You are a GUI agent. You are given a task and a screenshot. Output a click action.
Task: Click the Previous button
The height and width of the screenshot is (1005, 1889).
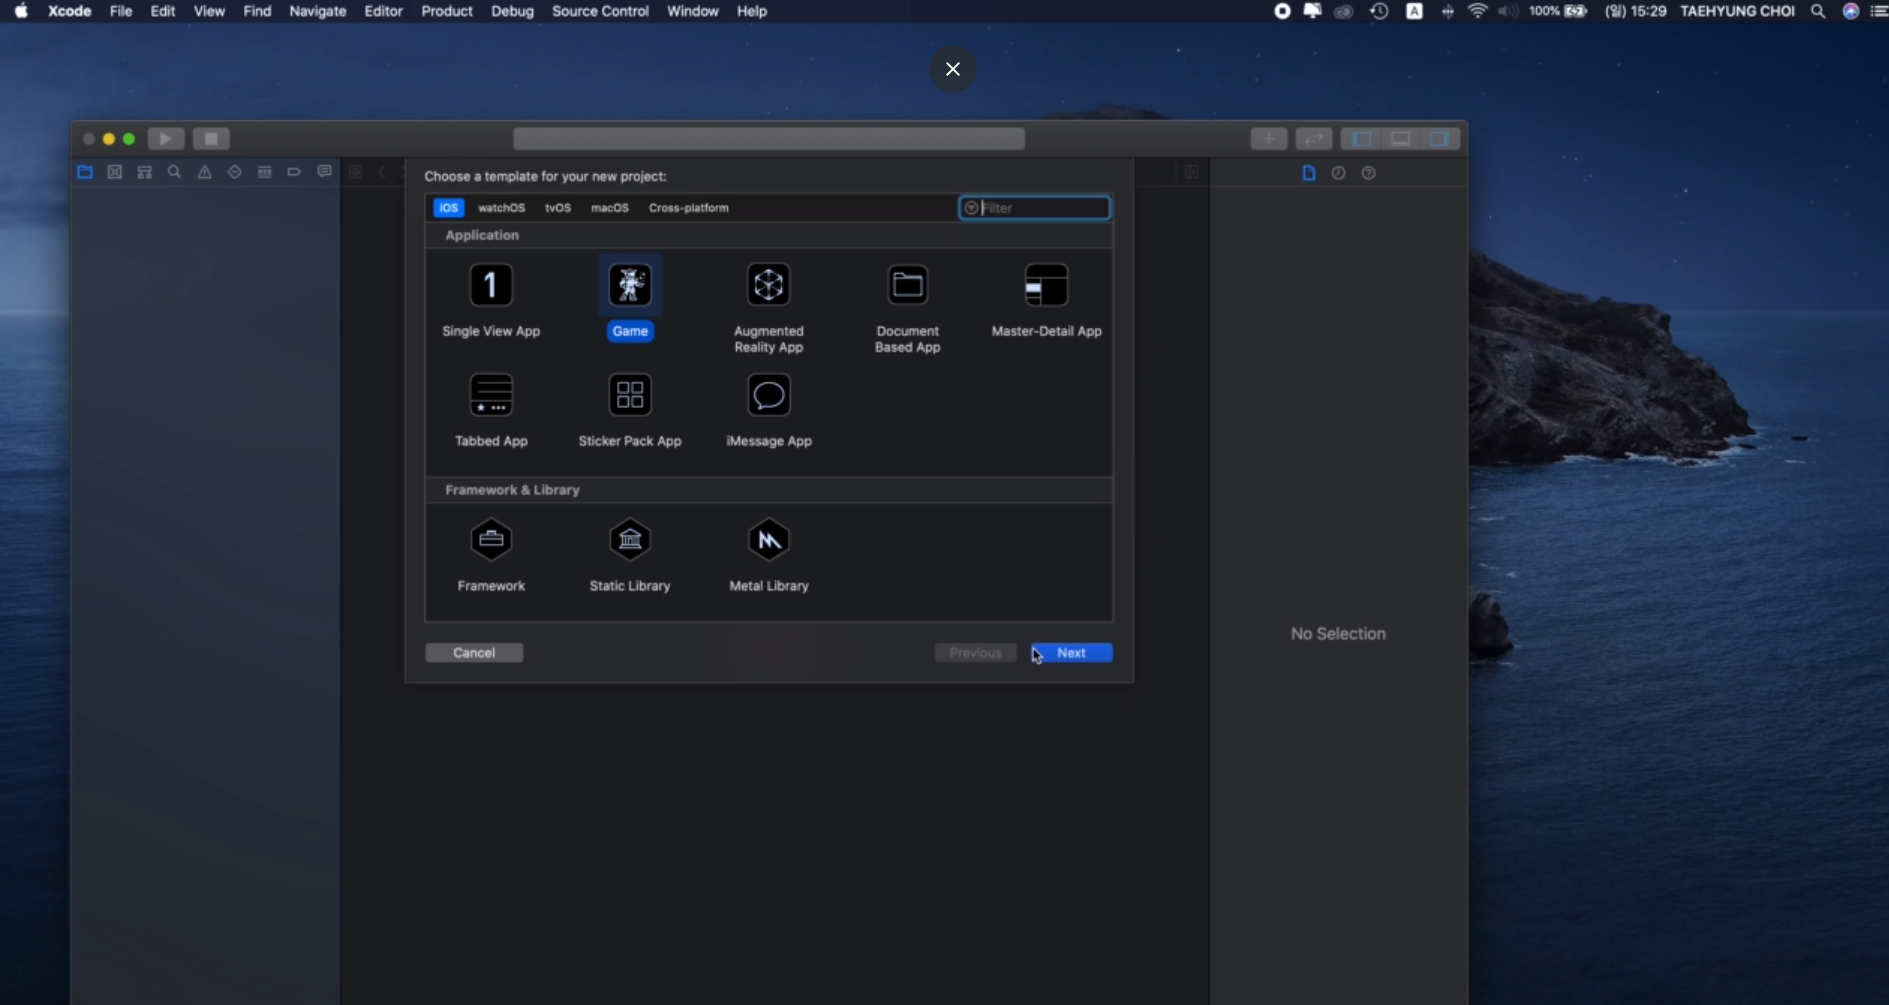point(975,653)
